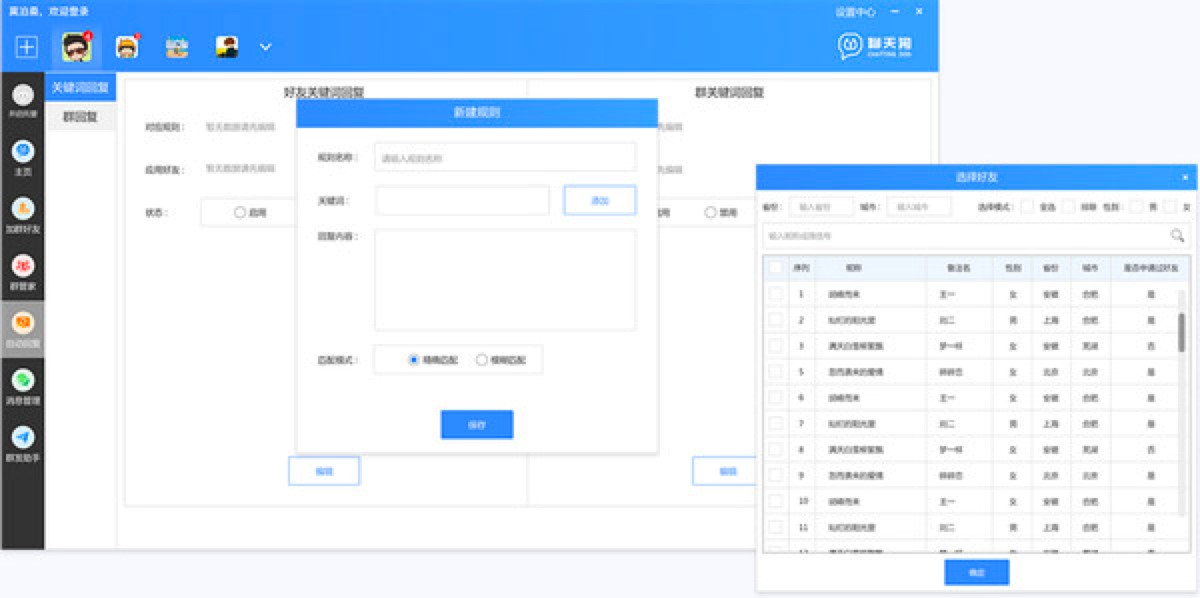Open 自动回复 in the sidebar
Screen dimensions: 1200x598
(x=23, y=329)
